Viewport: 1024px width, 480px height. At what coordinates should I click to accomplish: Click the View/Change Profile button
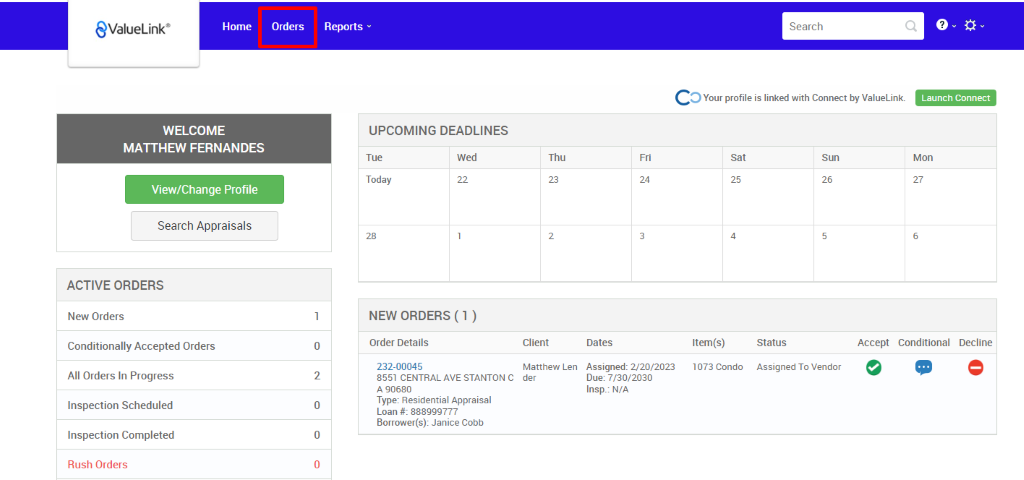coord(204,189)
